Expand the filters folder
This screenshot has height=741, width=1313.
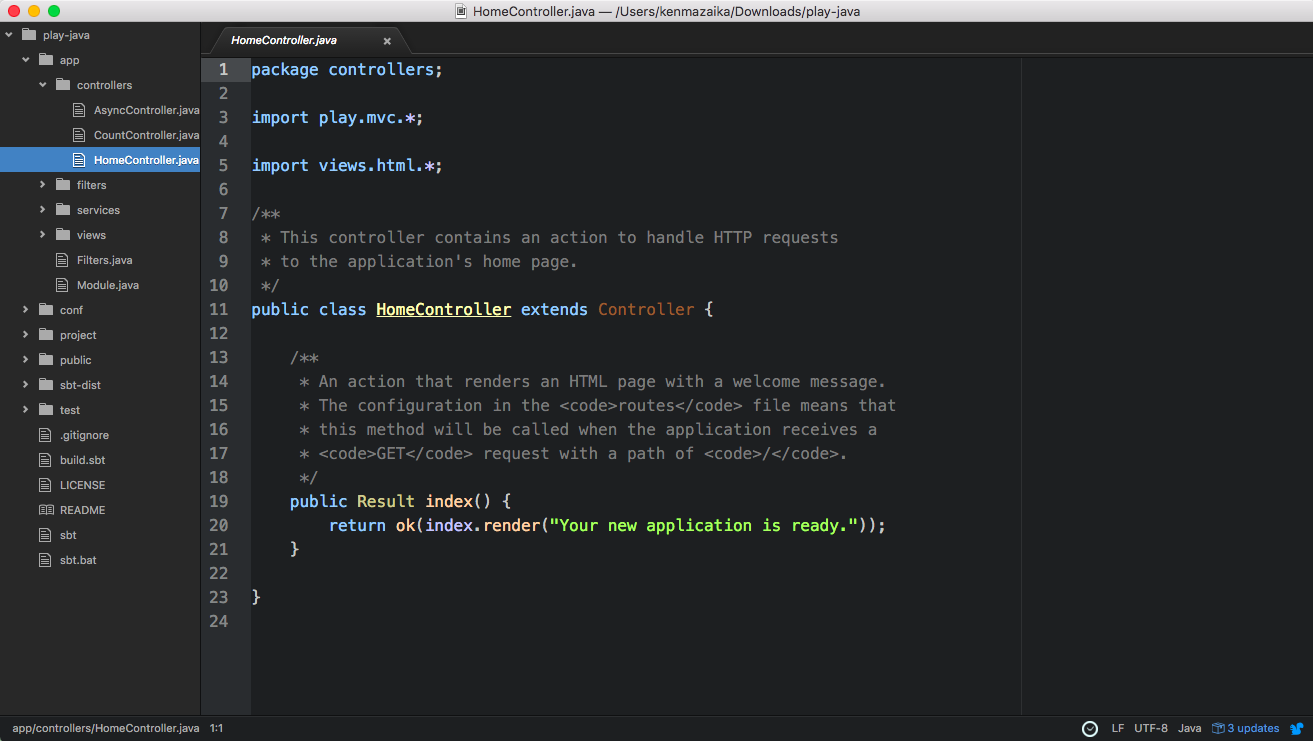coord(43,185)
